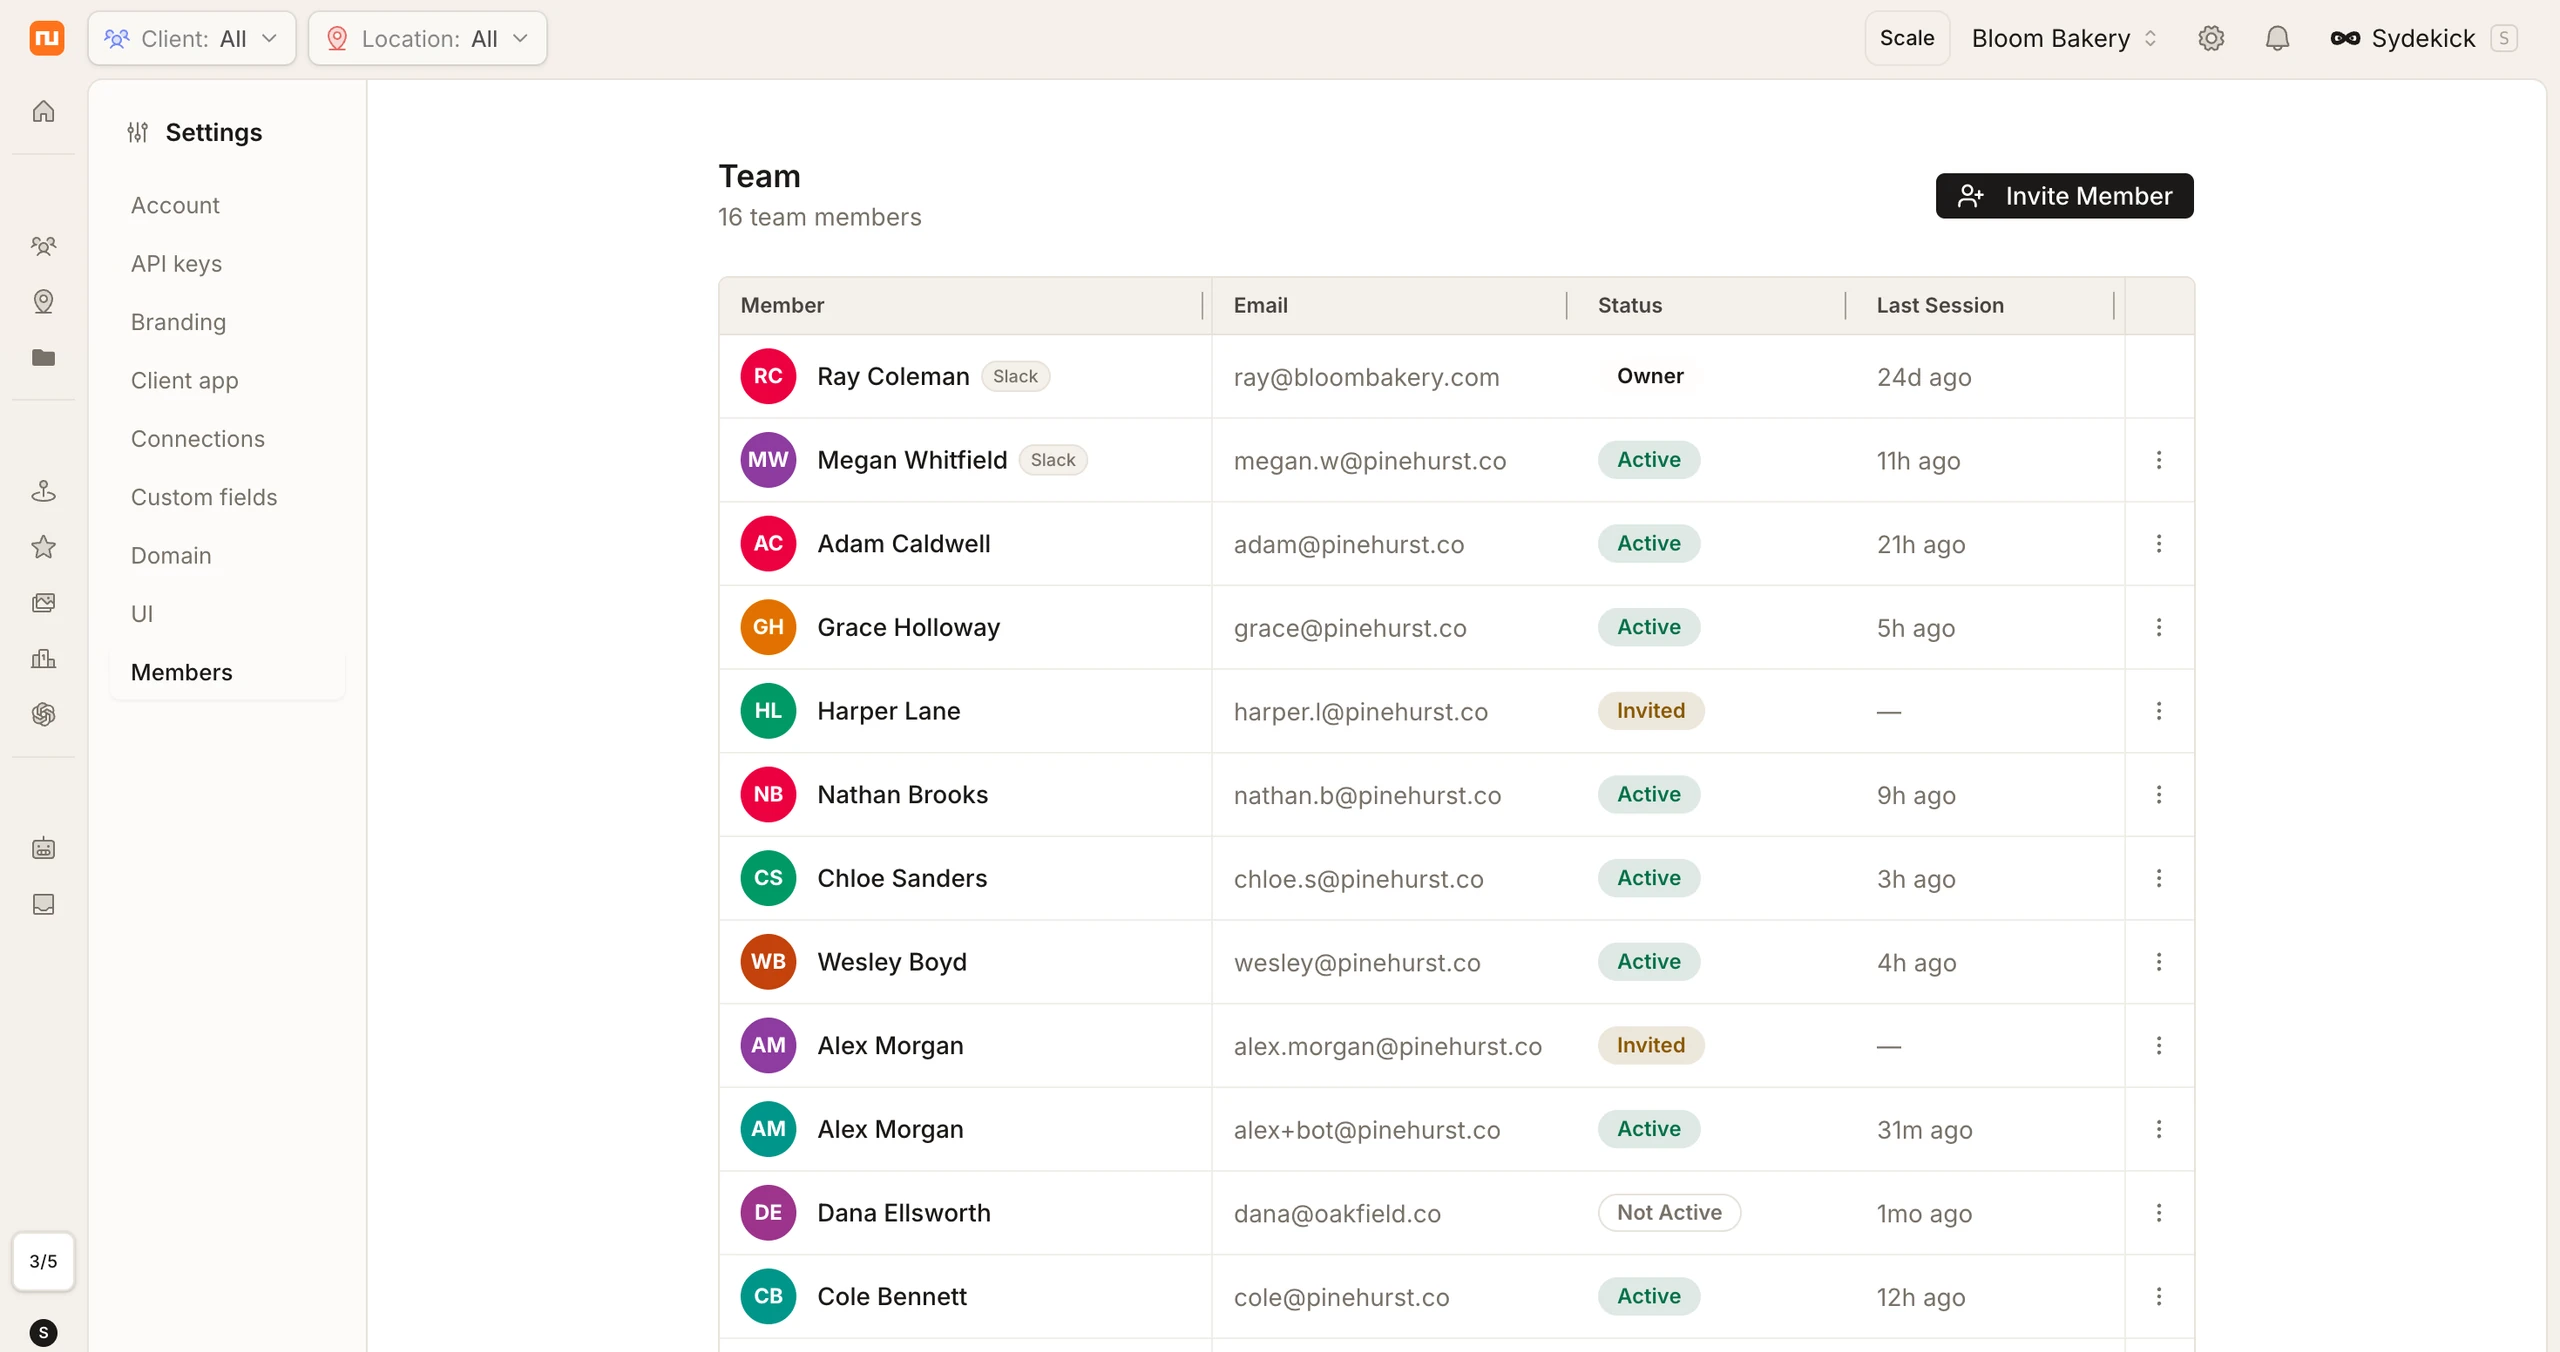Open the star icon in sidebar
The width and height of the screenshot is (2560, 1352).
click(43, 547)
